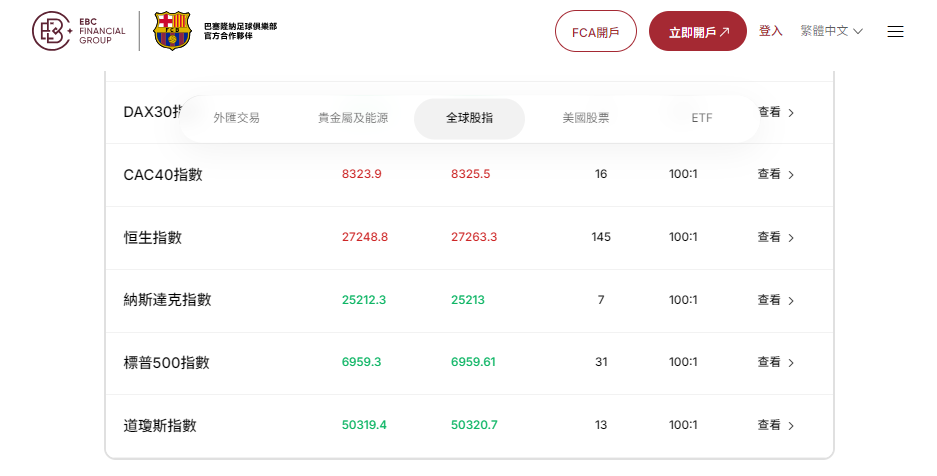This screenshot has width=937, height=476.
Task: Click the 立即開戶 button
Action: pyautogui.click(x=698, y=32)
